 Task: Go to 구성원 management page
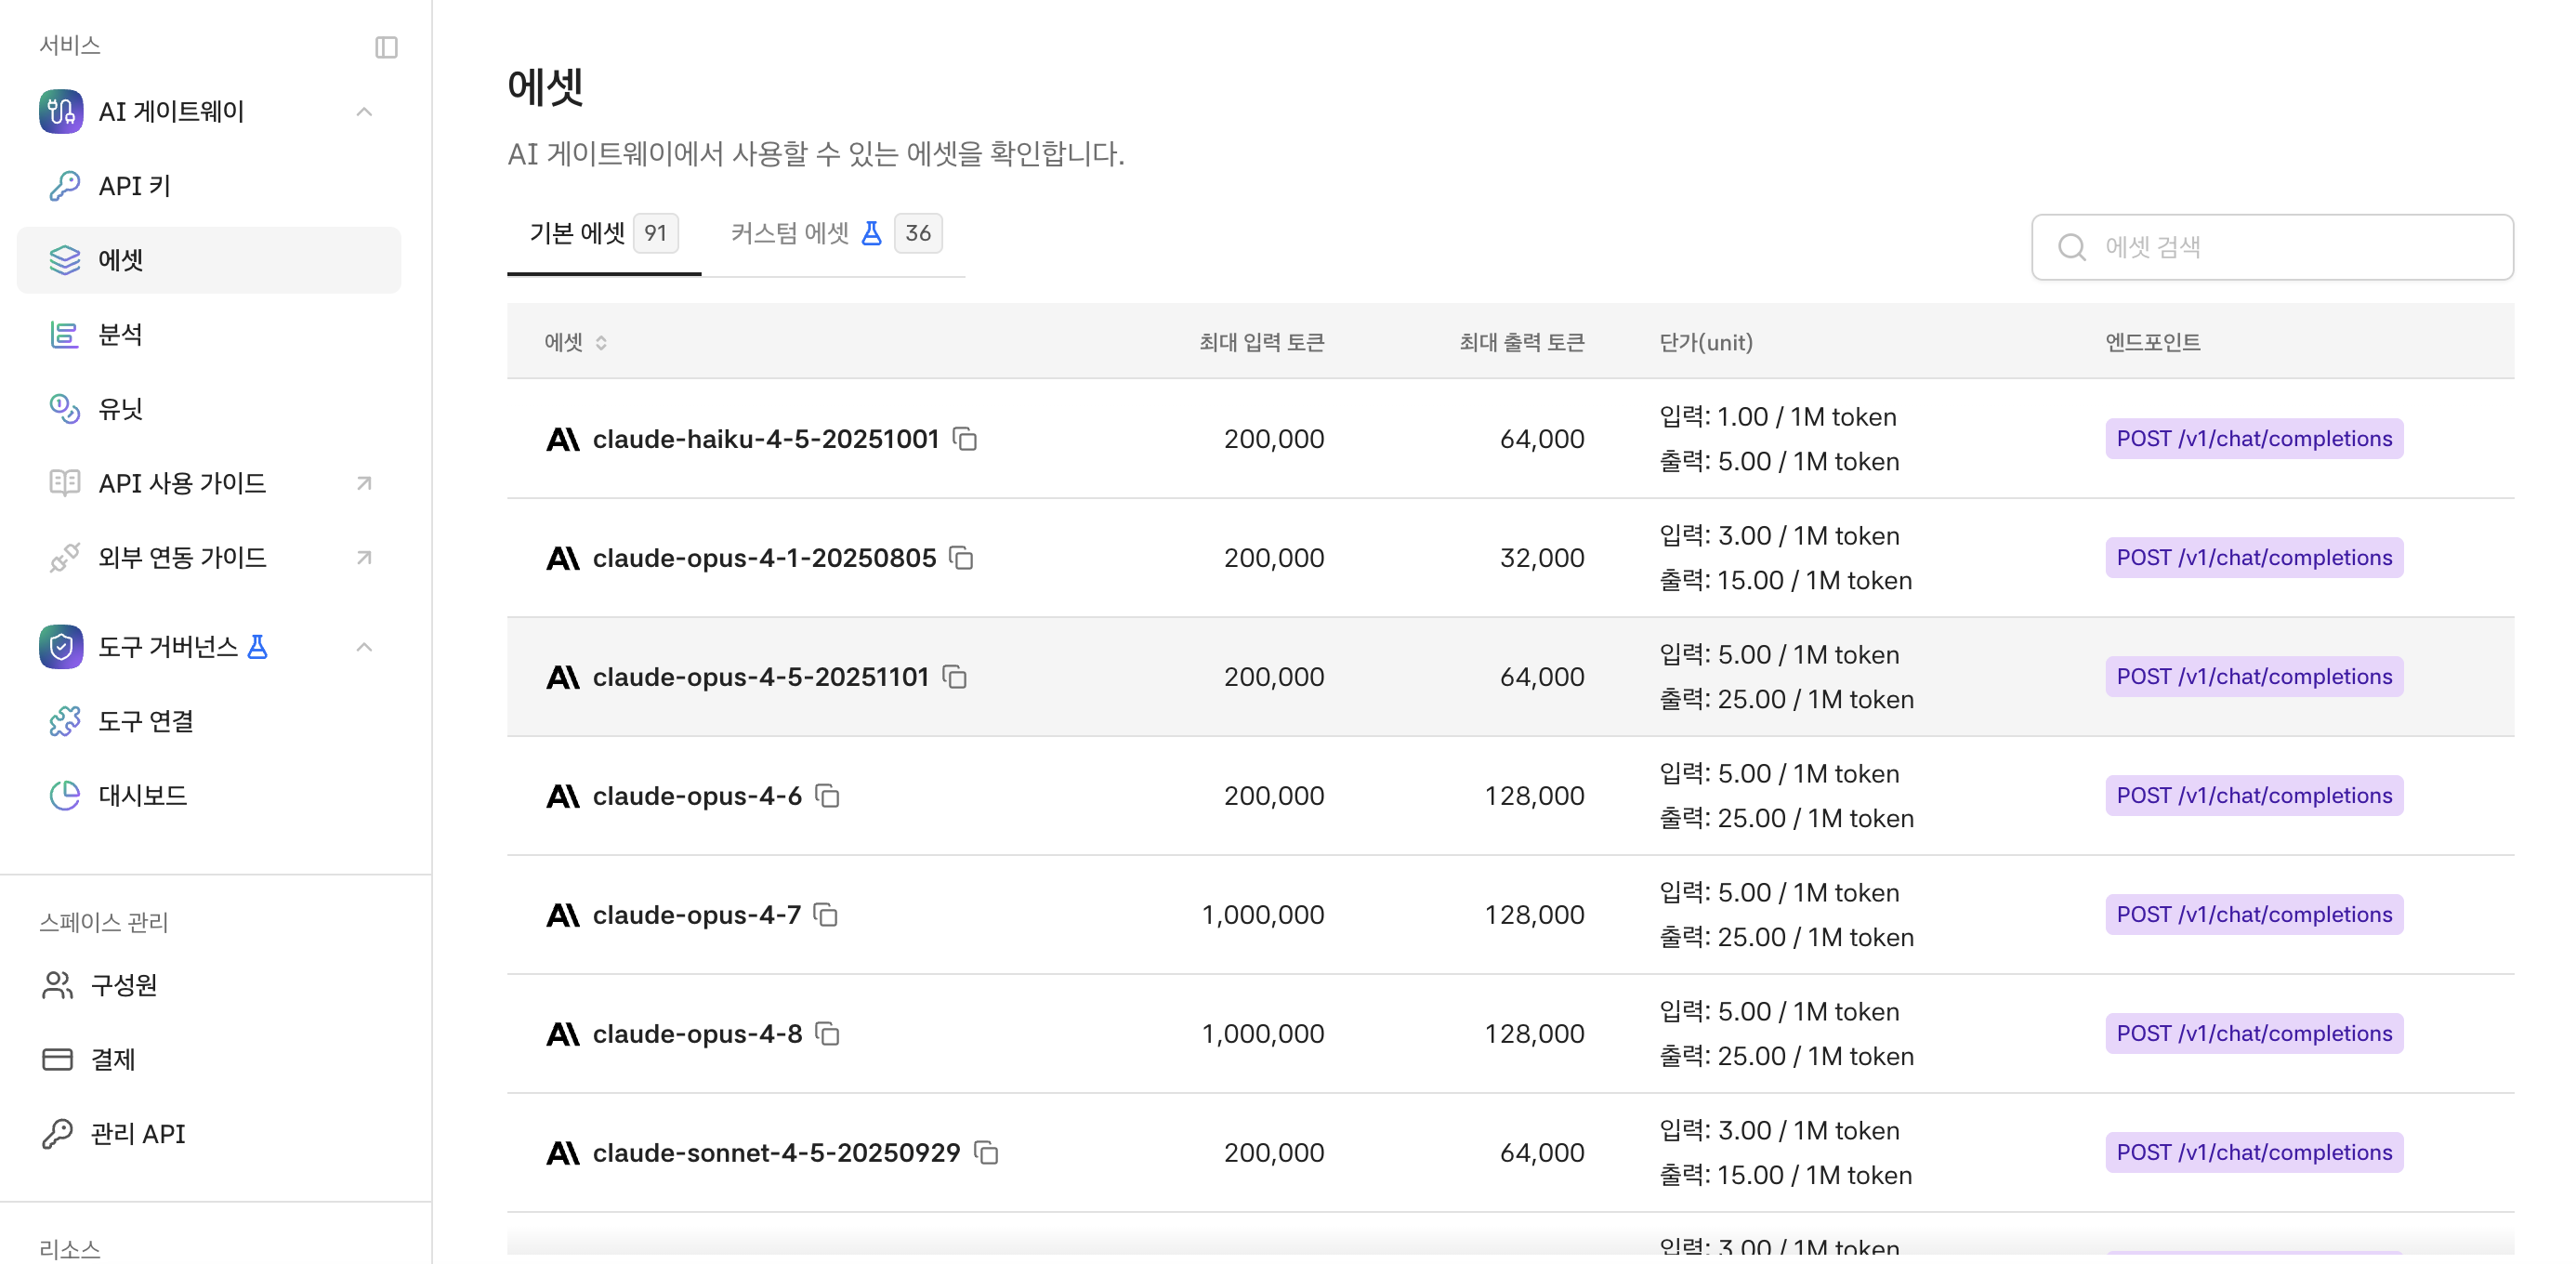pos(209,985)
